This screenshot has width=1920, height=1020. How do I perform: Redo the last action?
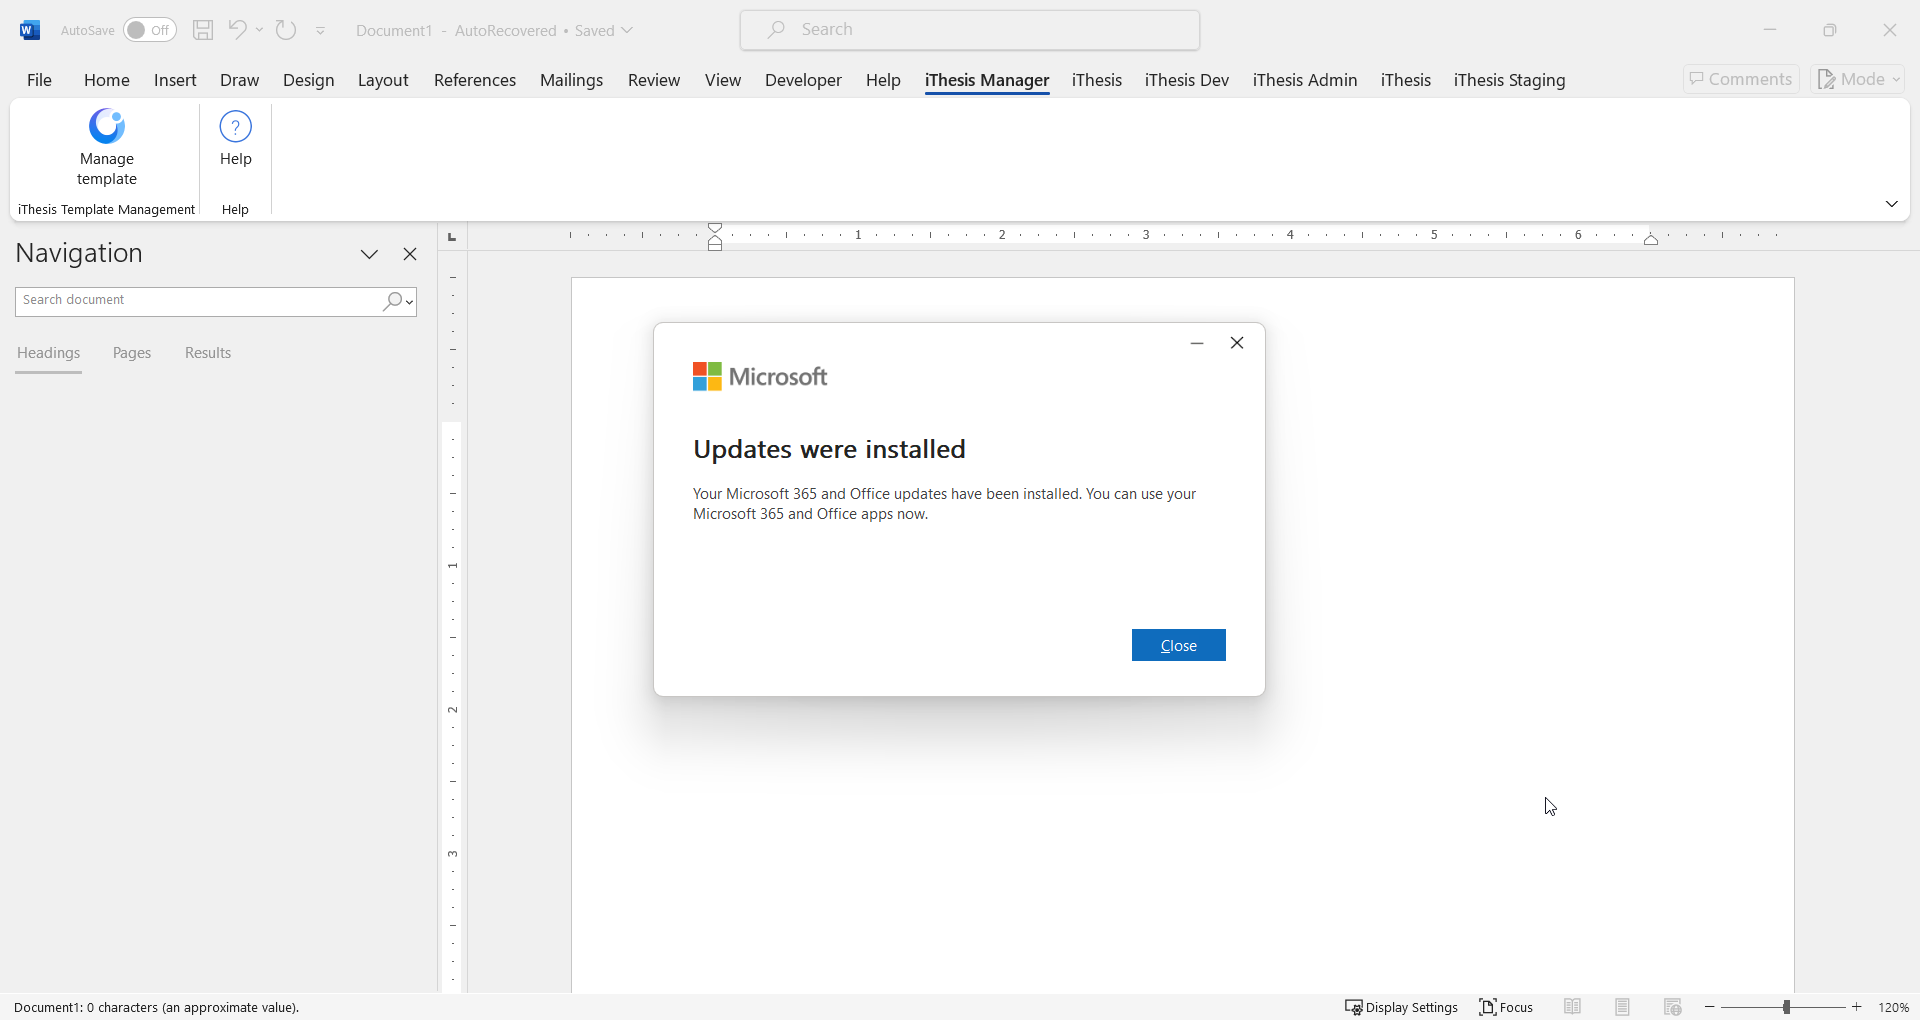[286, 30]
